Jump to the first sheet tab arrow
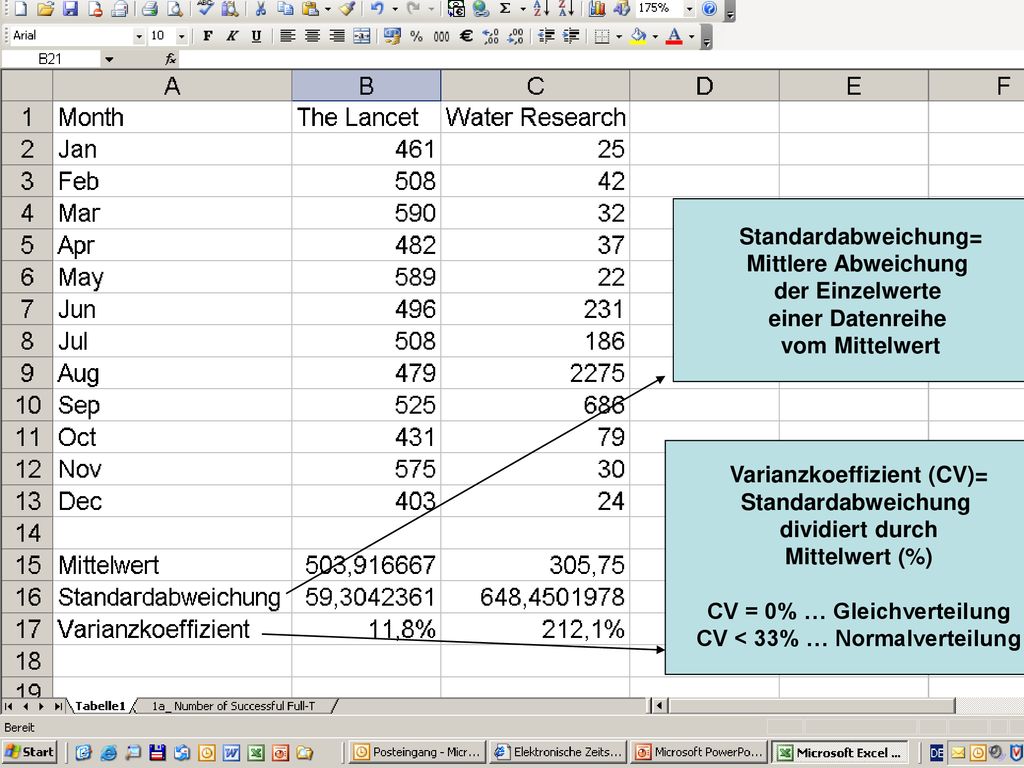This screenshot has height=768, width=1024. pyautogui.click(x=8, y=706)
